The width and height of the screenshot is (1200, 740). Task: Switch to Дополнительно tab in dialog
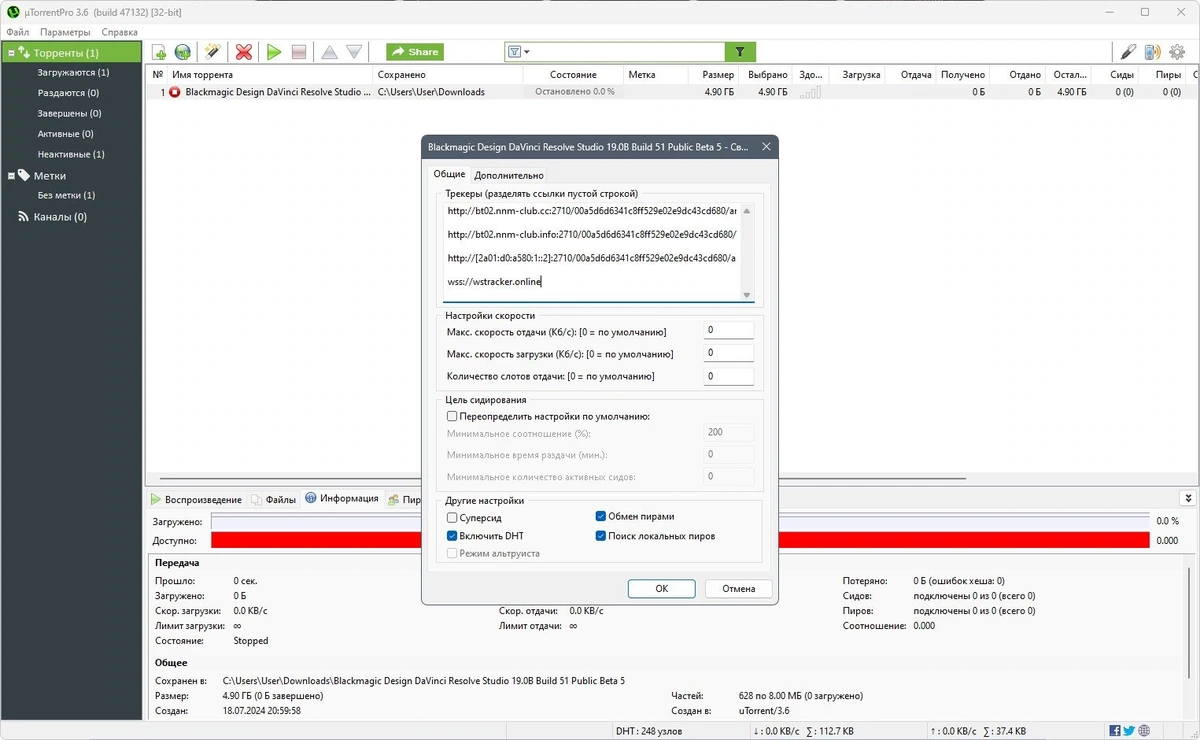[x=509, y=175]
